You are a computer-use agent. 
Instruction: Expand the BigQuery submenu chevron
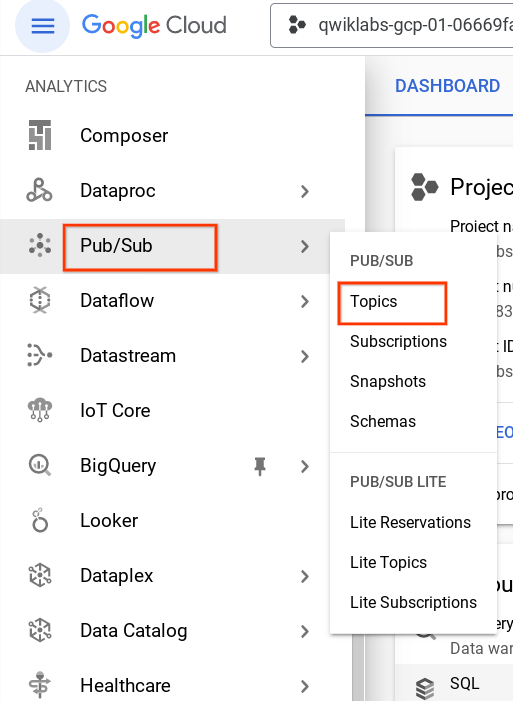click(x=305, y=466)
